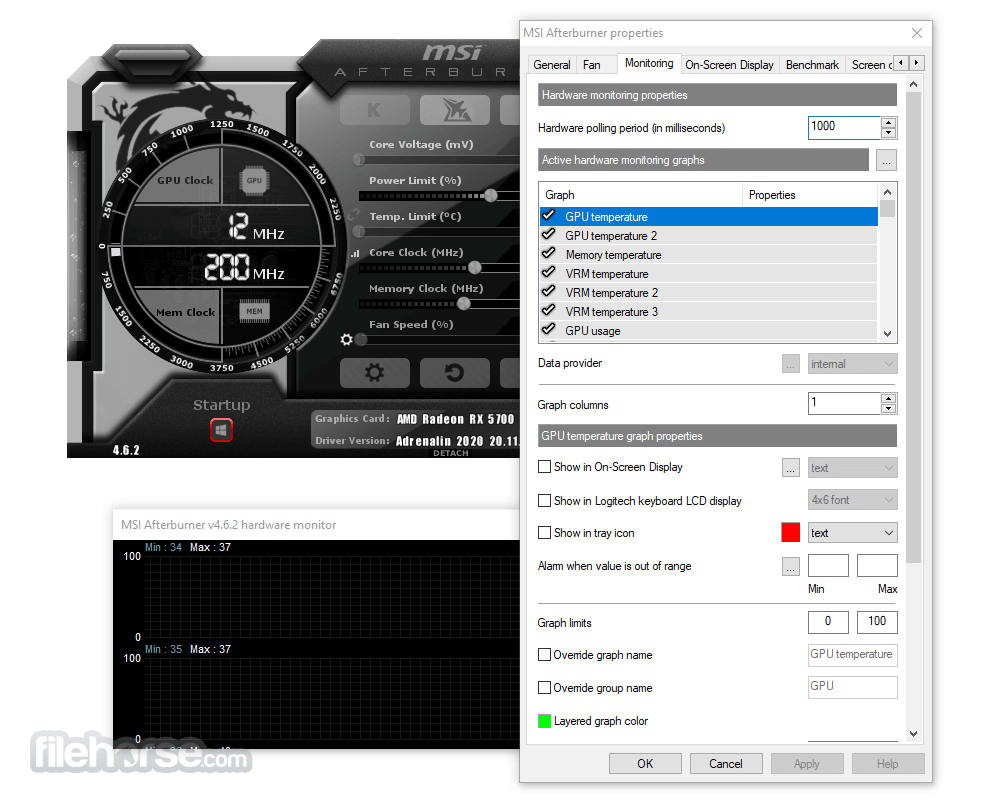Click alarm range ellipsis button
The height and width of the screenshot is (803, 1000).
click(790, 566)
